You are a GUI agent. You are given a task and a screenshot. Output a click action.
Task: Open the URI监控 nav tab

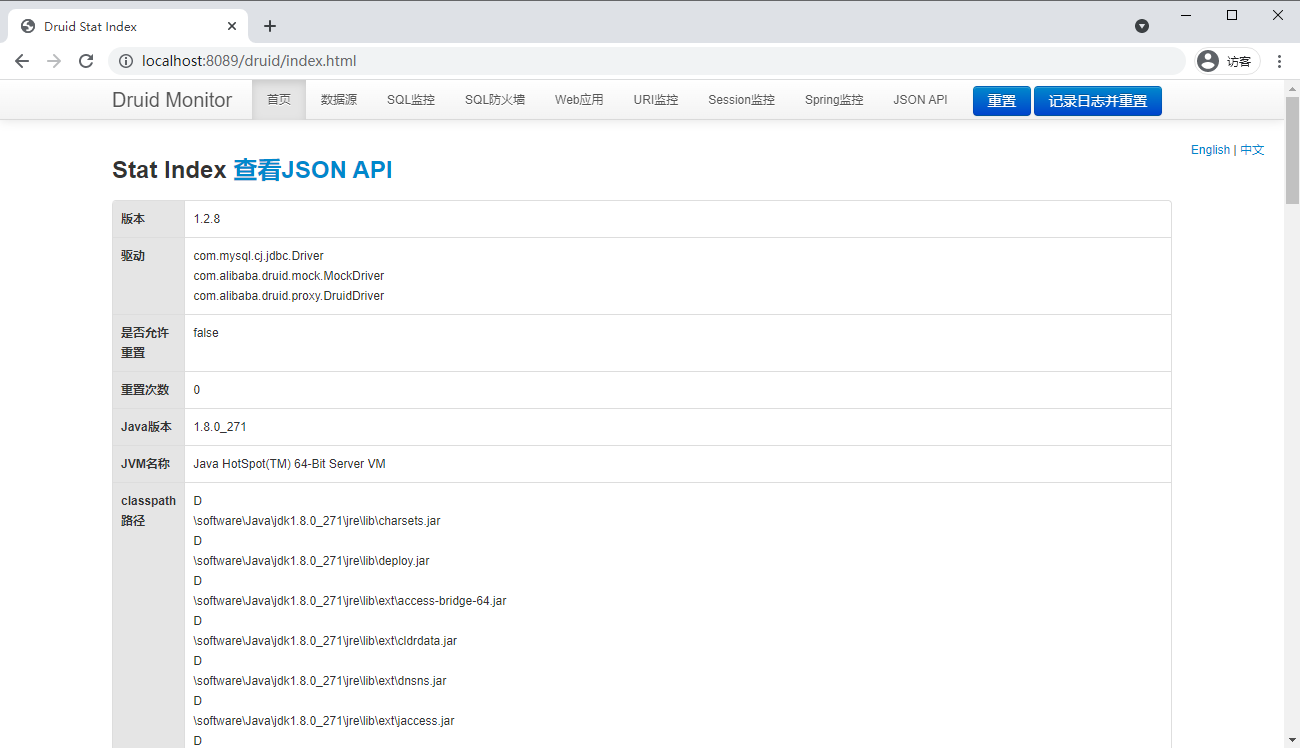656,100
